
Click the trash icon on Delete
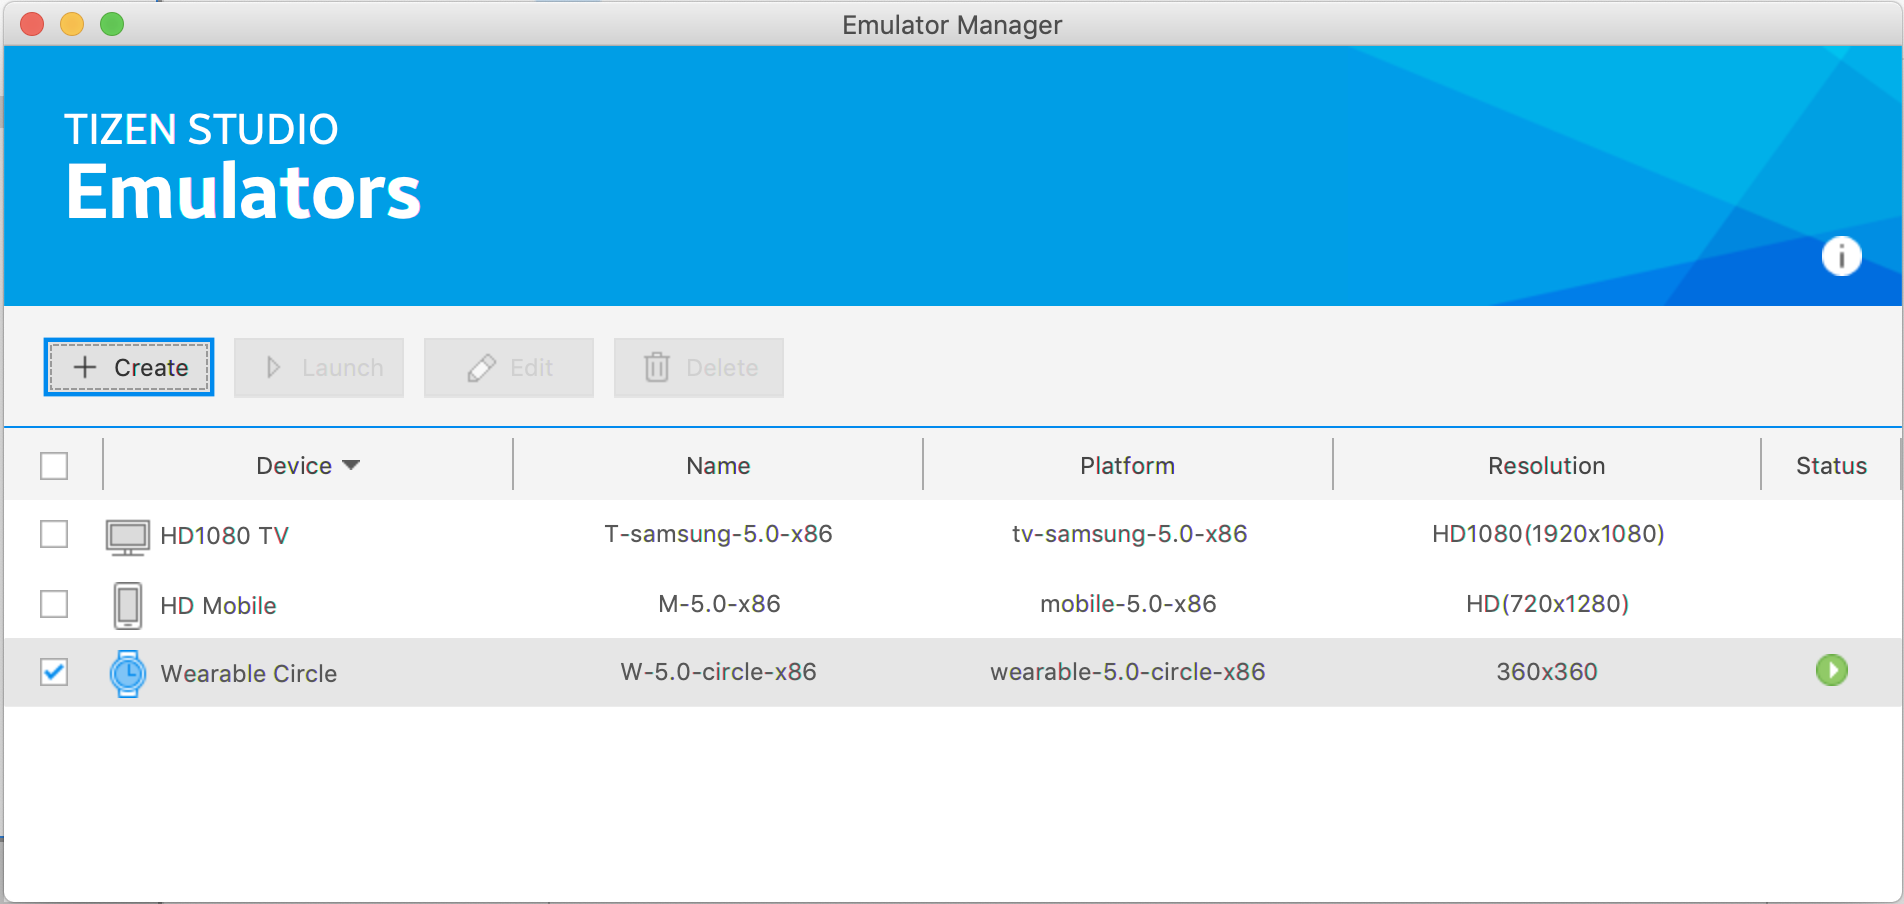pyautogui.click(x=656, y=368)
